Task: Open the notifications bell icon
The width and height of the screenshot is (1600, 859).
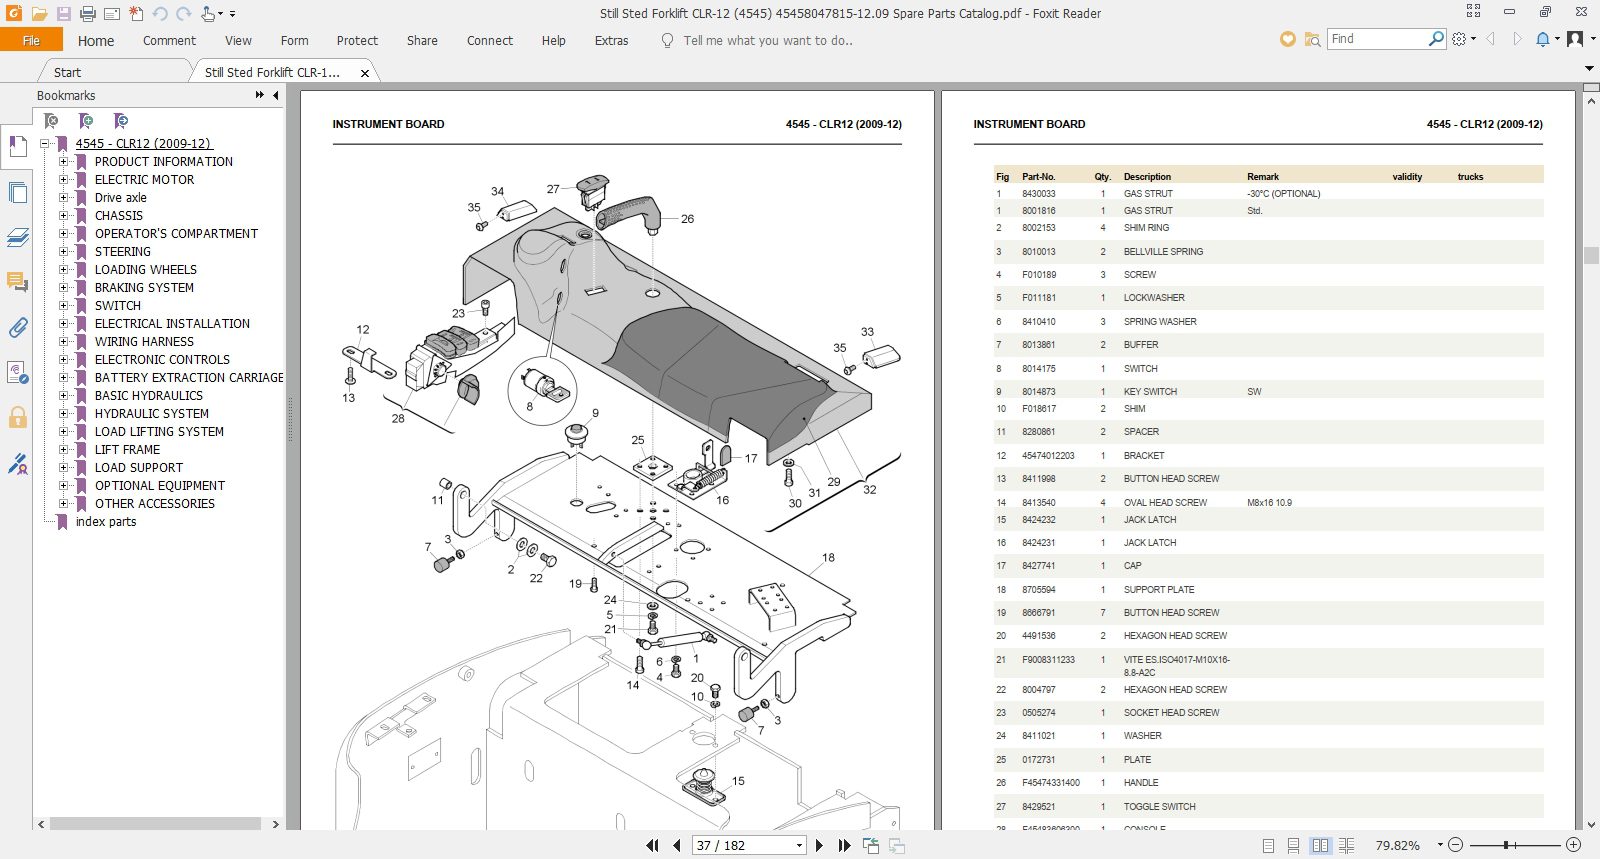Action: point(1543,39)
